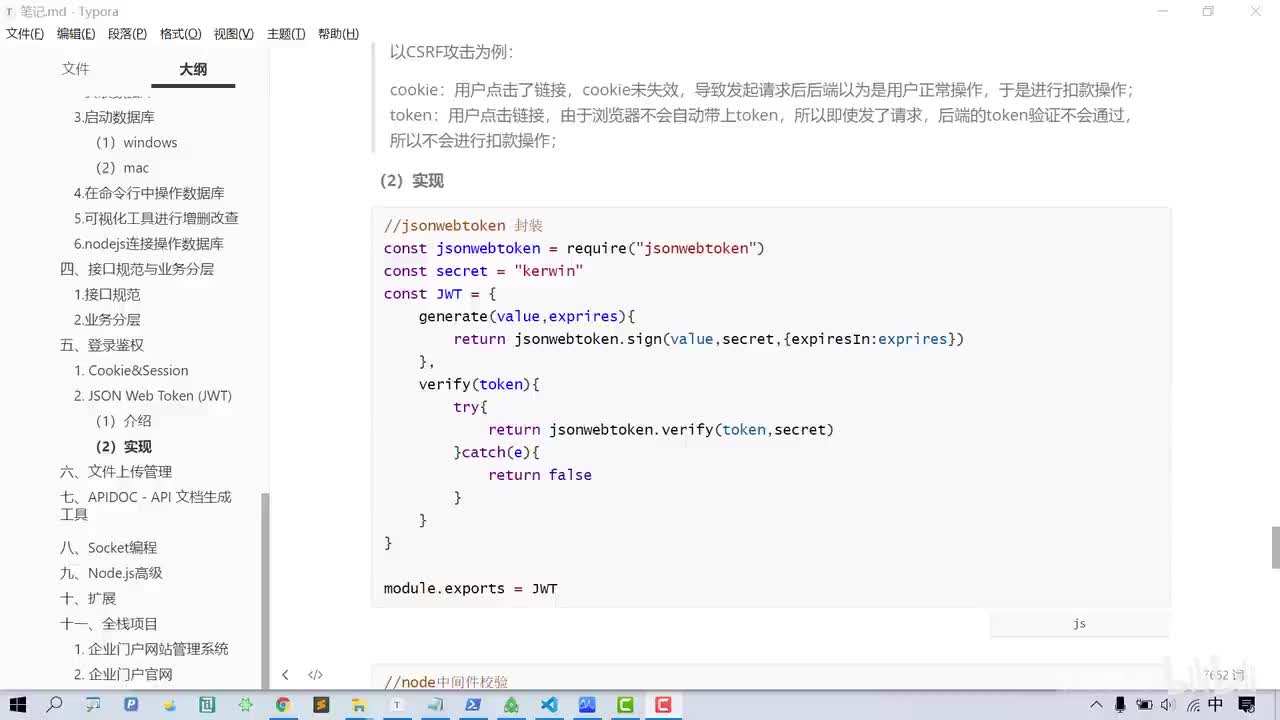Click the return false code line
Image resolution: width=1280 pixels, height=720 pixels.
pyautogui.click(x=540, y=475)
